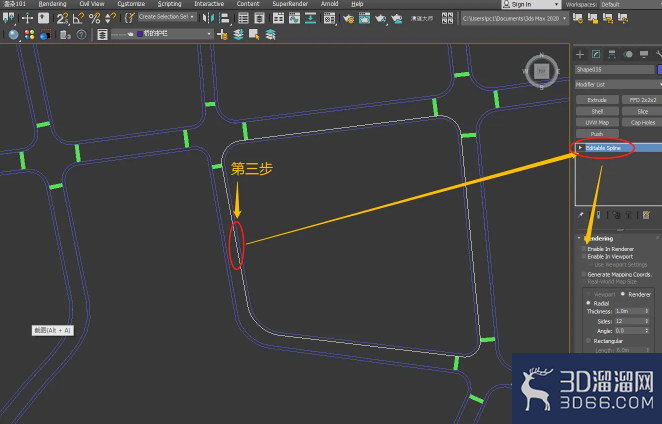Enable In Renderer checkbox
Image resolution: width=662 pixels, height=424 pixels.
point(584,249)
